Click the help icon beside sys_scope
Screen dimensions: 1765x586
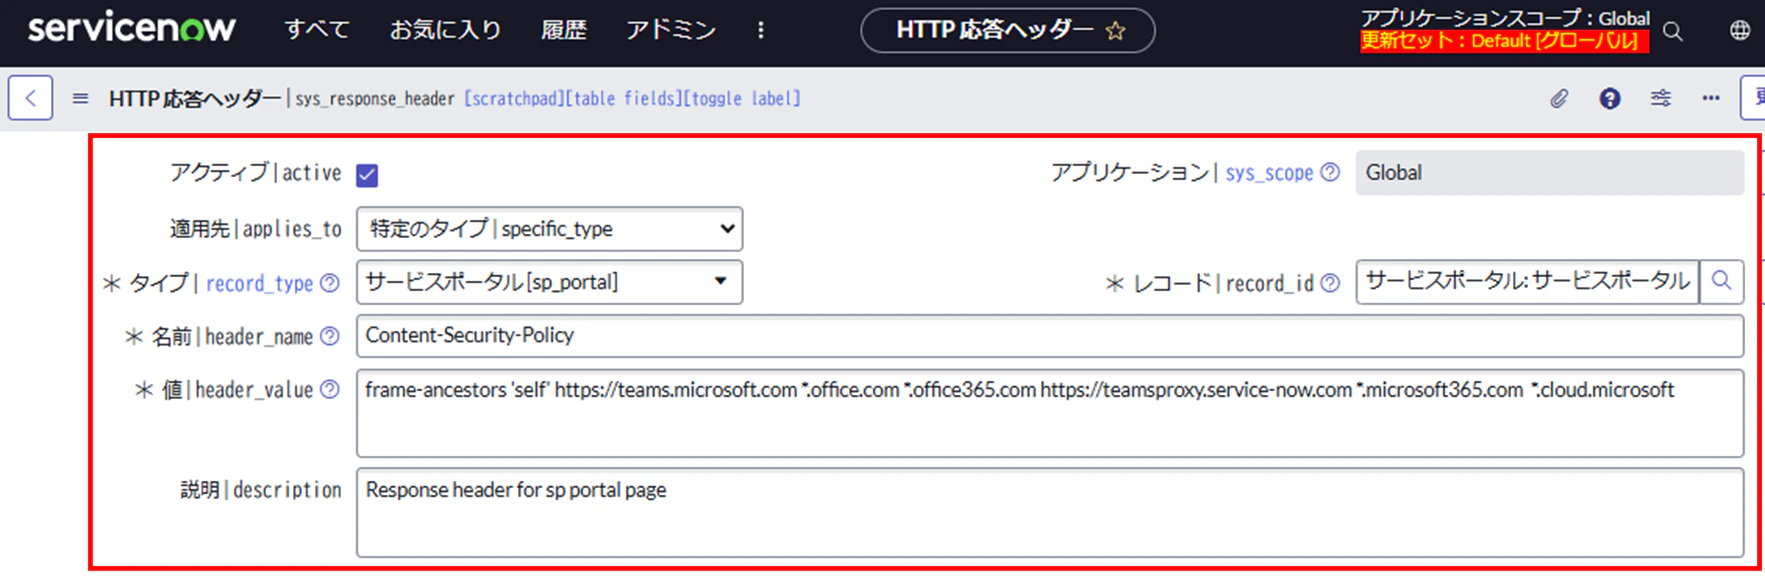tap(1330, 172)
